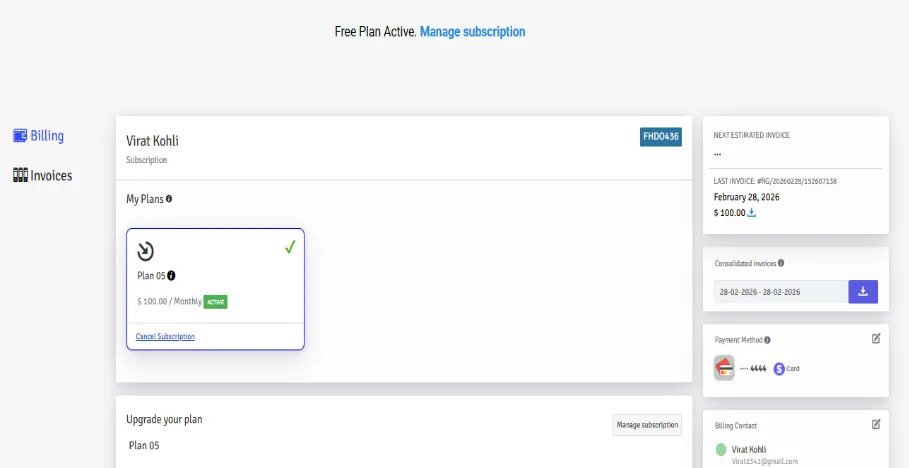Click Manage subscription link in top banner
Image resolution: width=909 pixels, height=468 pixels.
pos(472,31)
